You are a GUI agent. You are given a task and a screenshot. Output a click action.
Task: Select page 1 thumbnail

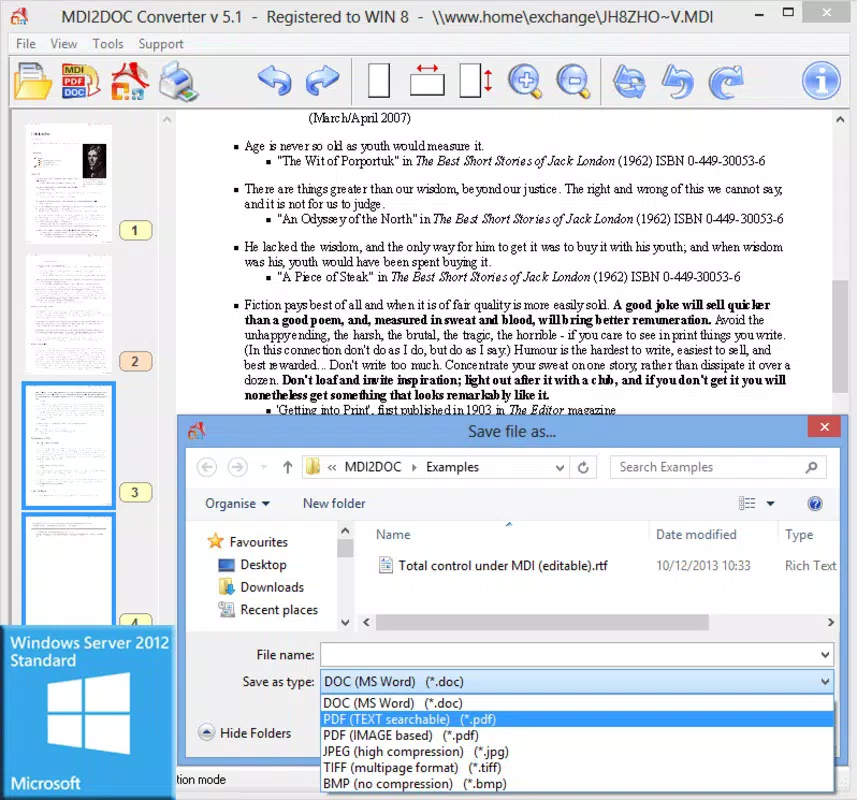[69, 184]
